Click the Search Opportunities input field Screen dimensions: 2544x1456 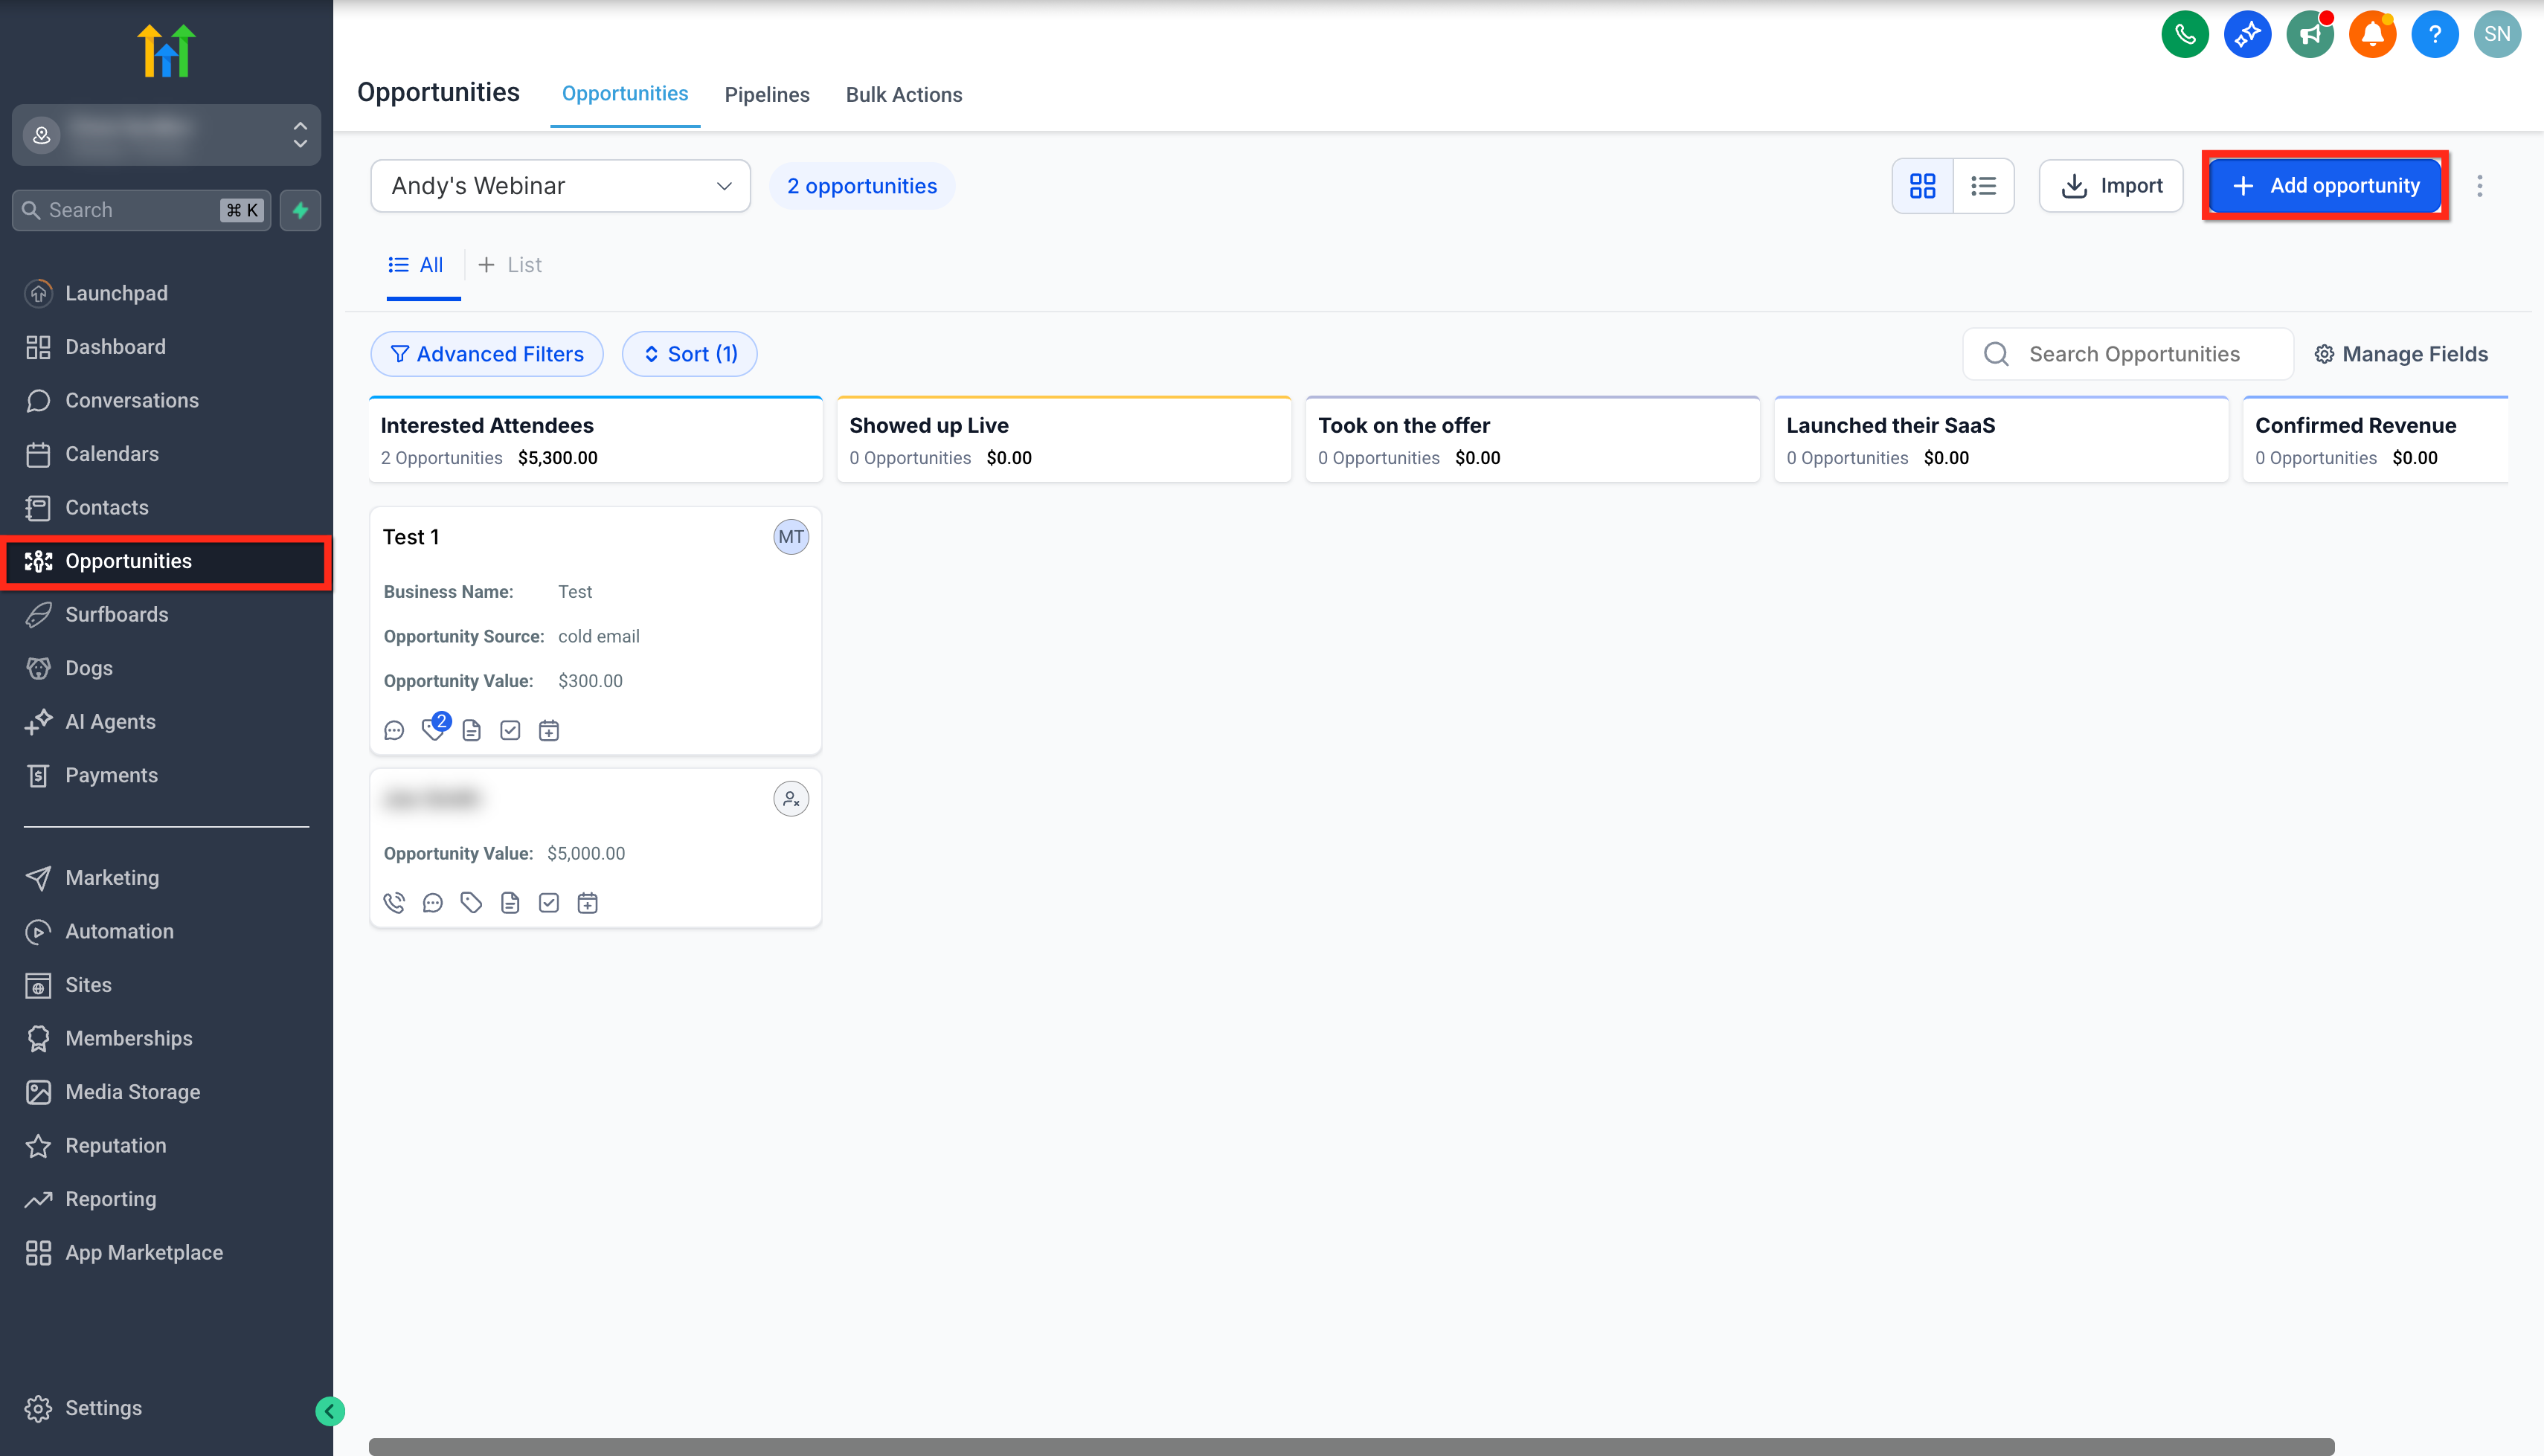point(2134,354)
